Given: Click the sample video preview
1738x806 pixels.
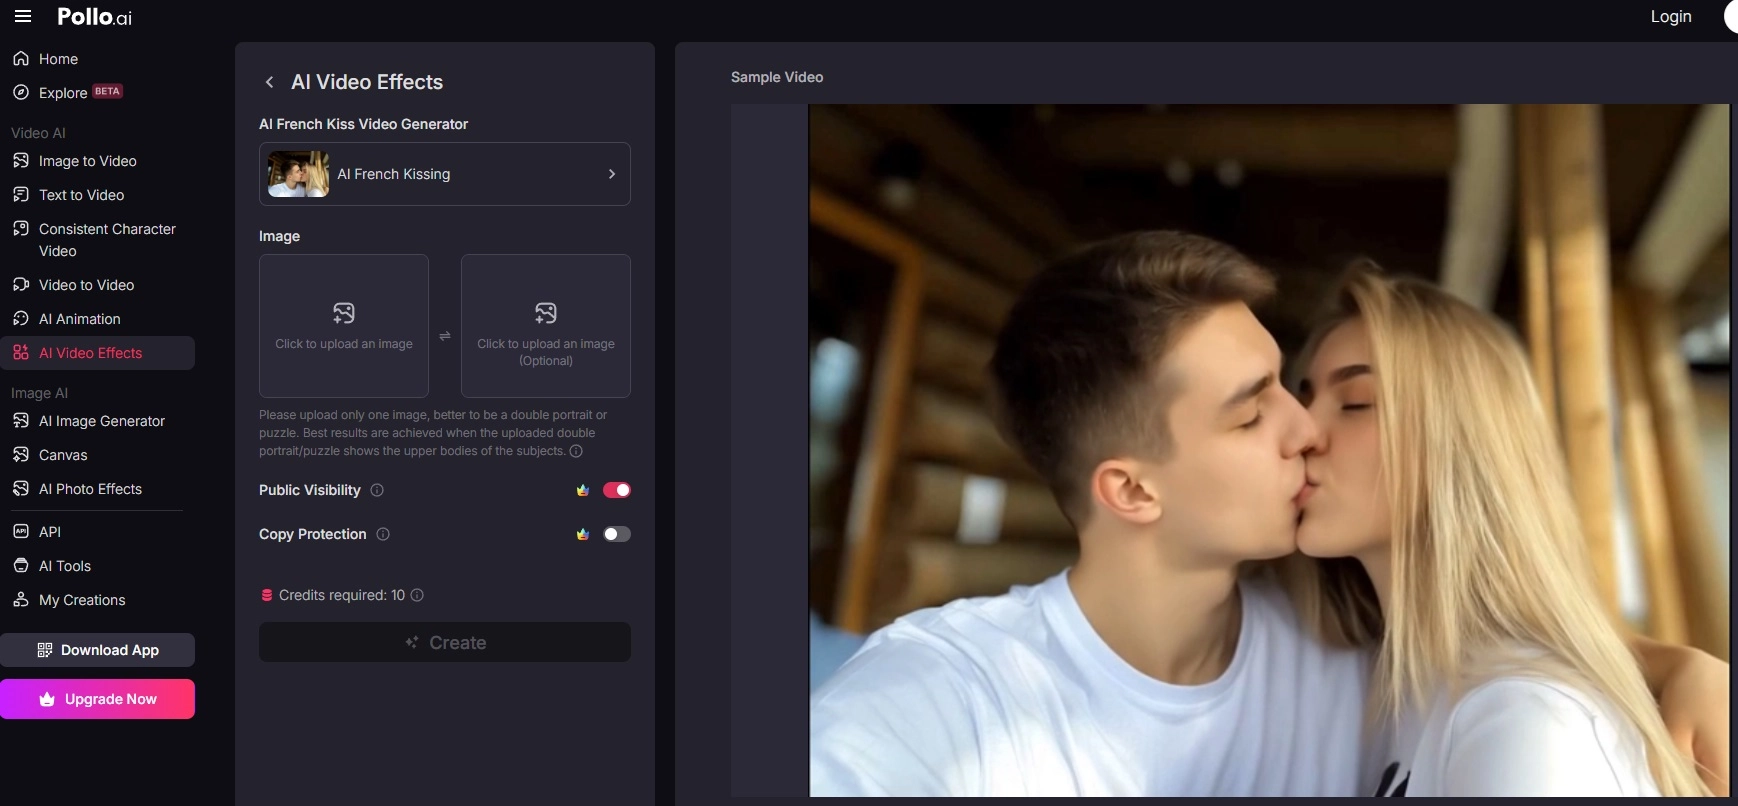Looking at the screenshot, I should tap(1269, 450).
